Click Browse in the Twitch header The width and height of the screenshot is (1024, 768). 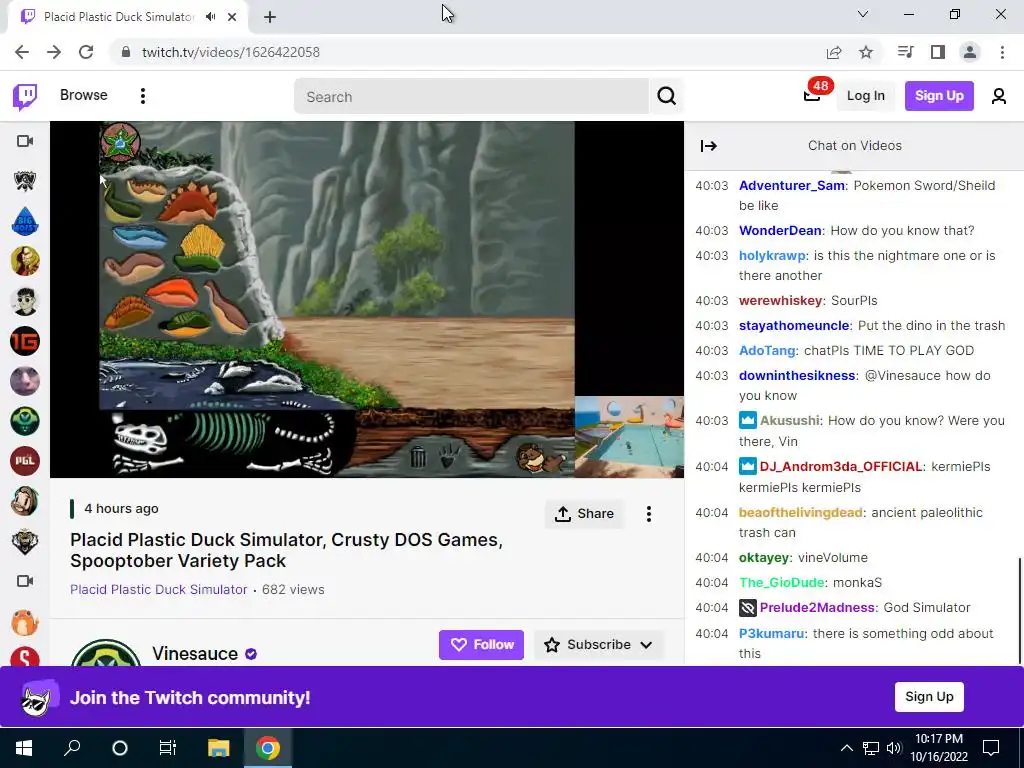pos(84,95)
